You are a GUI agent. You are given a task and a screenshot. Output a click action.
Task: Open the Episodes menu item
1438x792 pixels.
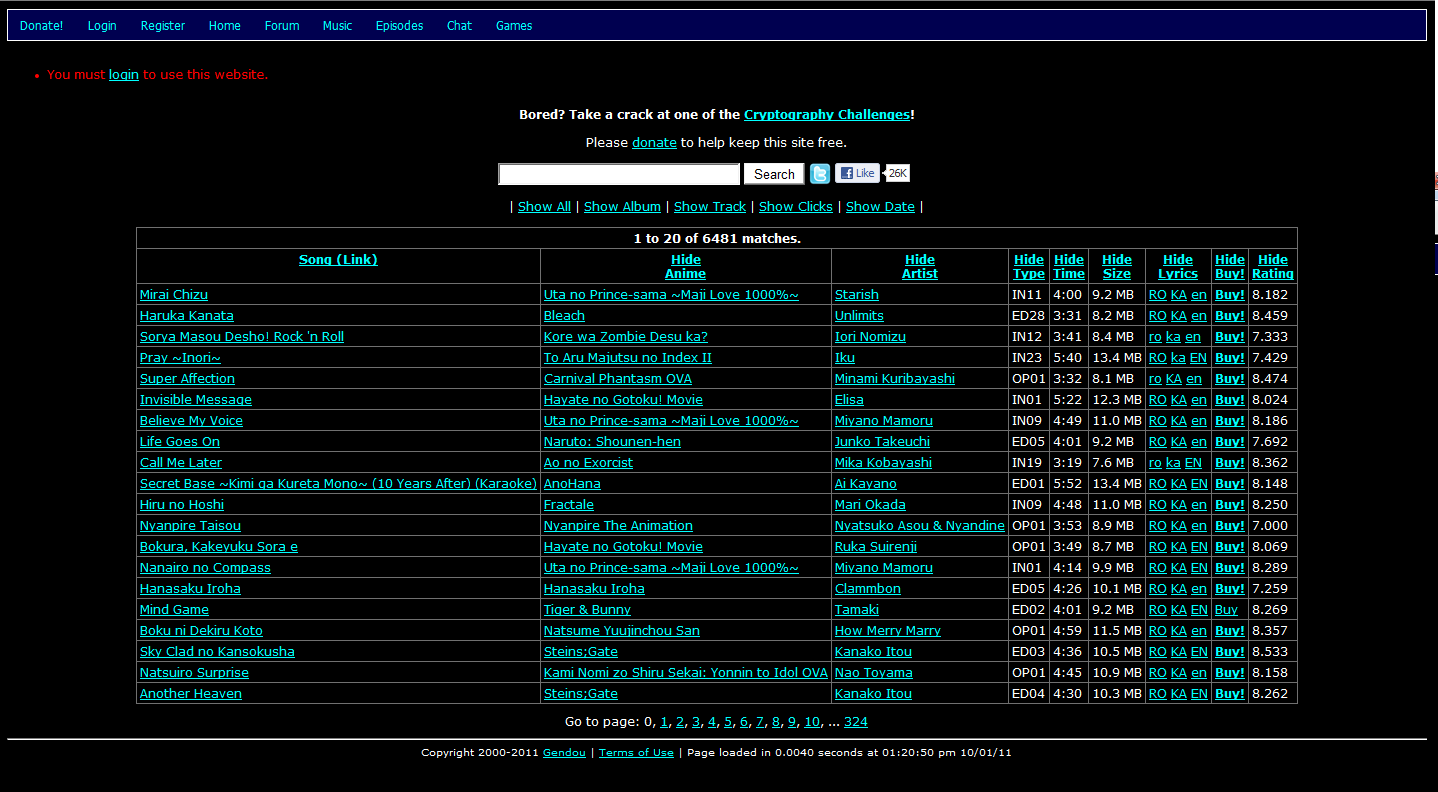click(400, 26)
